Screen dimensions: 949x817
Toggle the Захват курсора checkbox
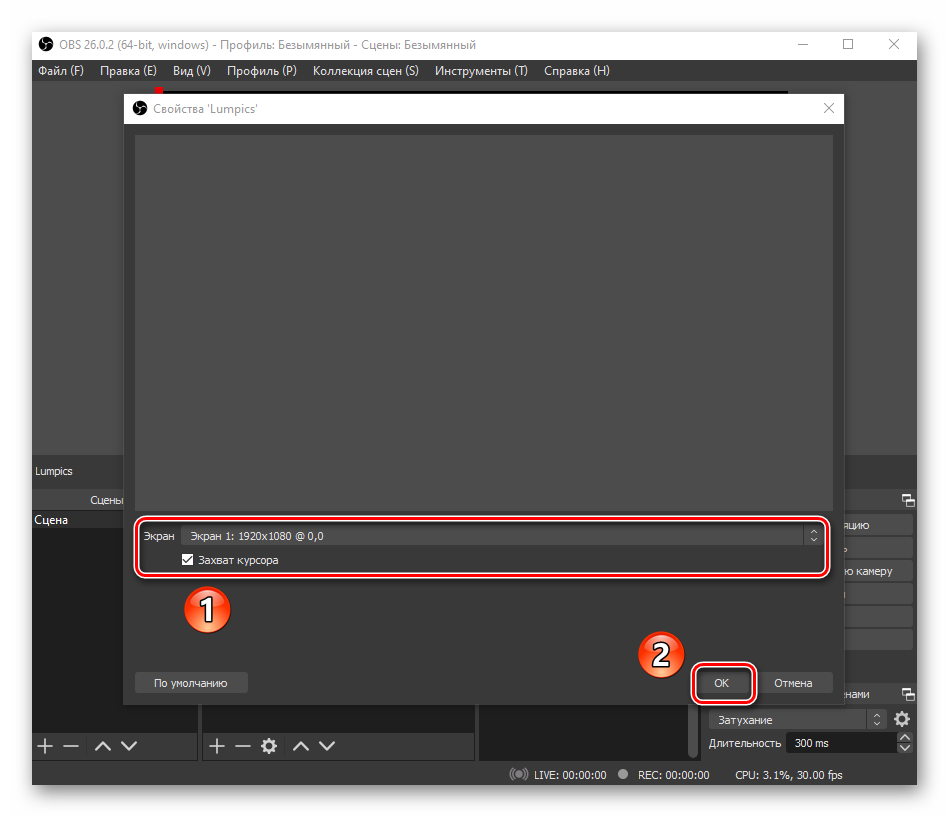(187, 560)
